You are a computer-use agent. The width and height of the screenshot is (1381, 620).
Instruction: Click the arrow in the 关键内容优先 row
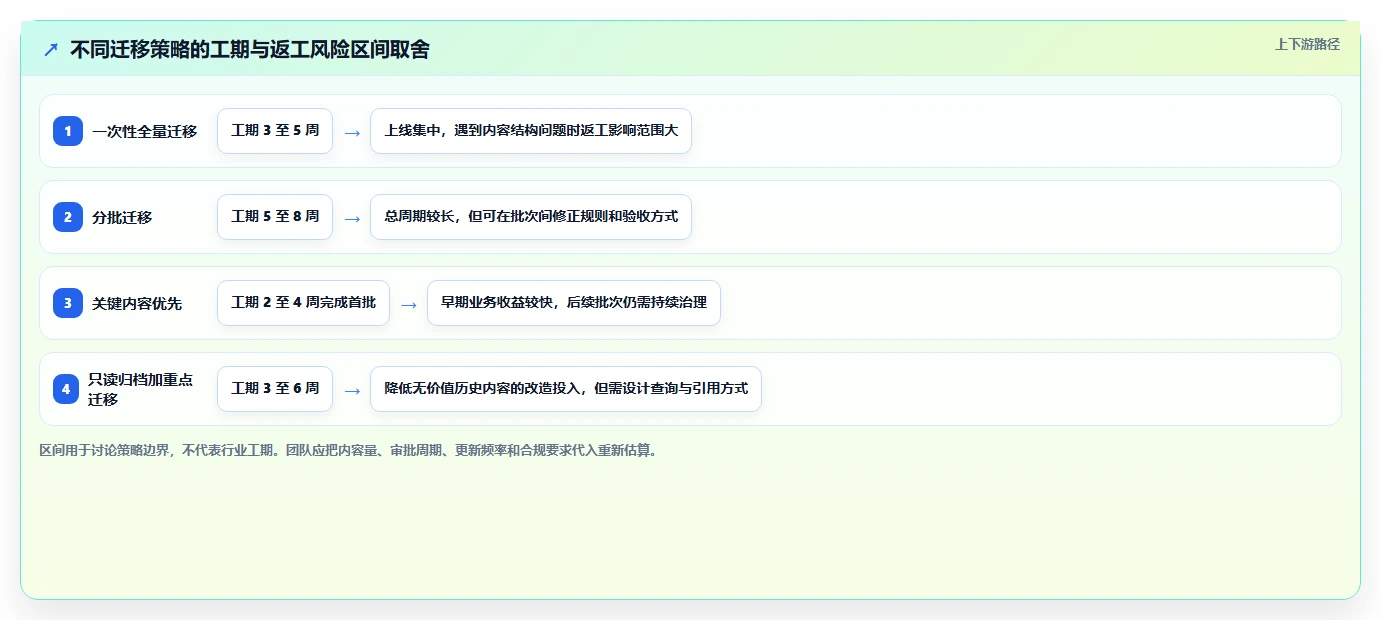(x=409, y=304)
